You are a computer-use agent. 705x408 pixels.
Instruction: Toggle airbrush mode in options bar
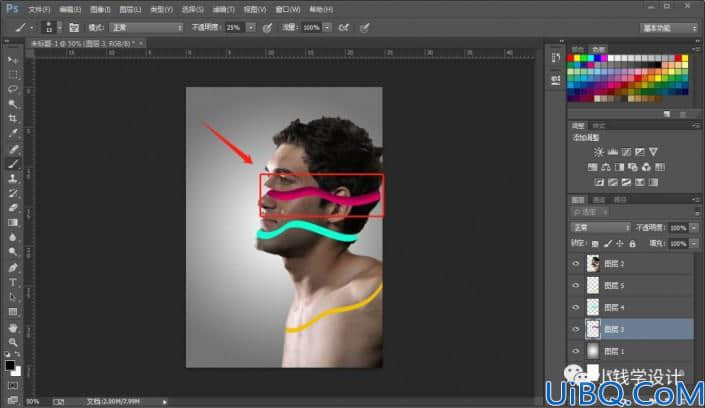(344, 28)
